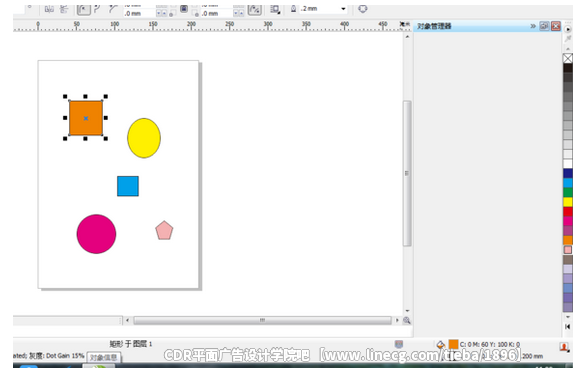Select the magenta palette swatch
579x374 pixels.
pyautogui.click(x=568, y=222)
